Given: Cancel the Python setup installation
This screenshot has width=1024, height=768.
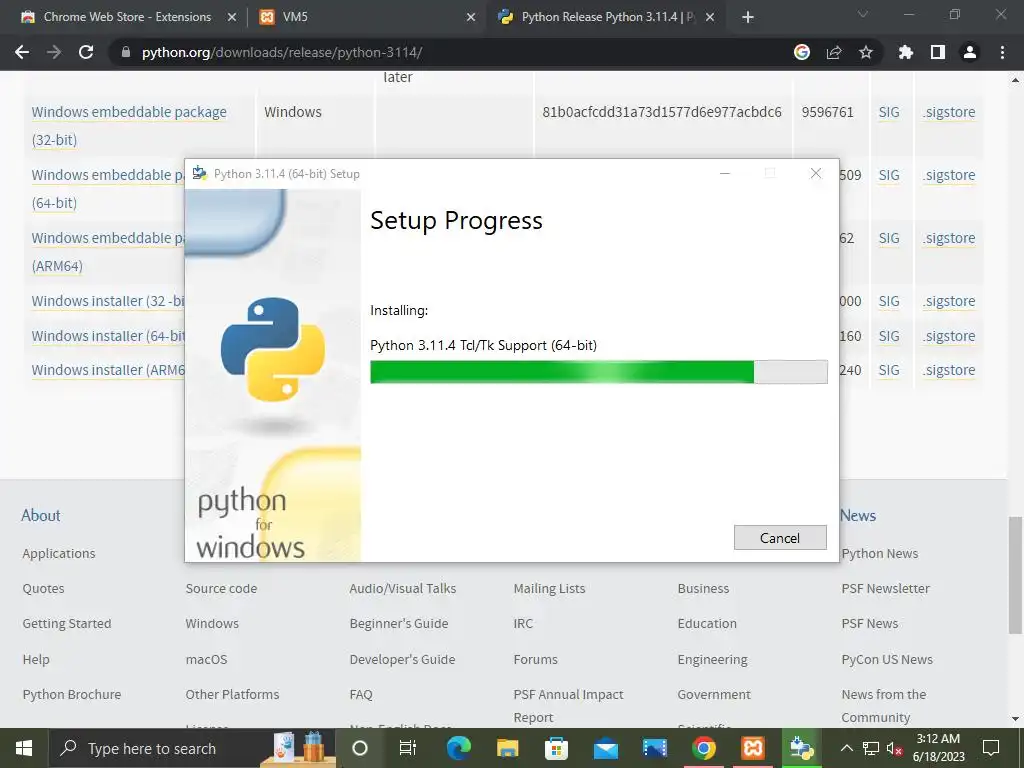Looking at the screenshot, I should tap(780, 537).
